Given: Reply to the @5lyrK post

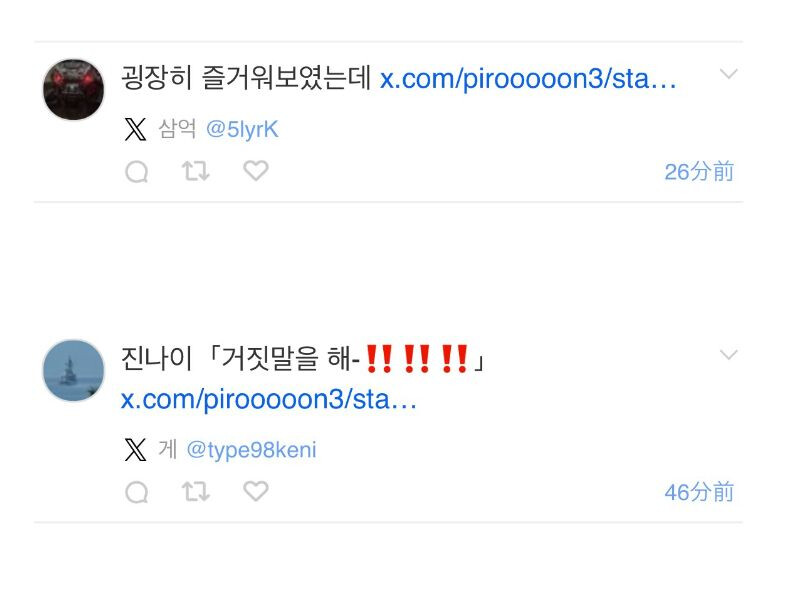Looking at the screenshot, I should point(137,172).
